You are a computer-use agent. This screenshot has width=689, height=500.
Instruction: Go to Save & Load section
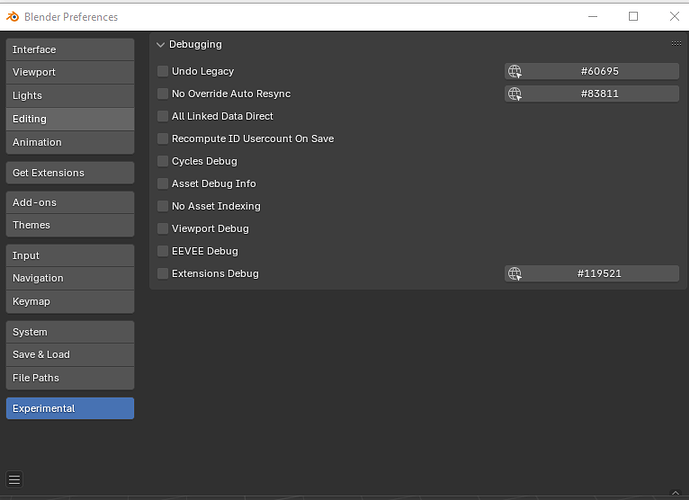70,355
